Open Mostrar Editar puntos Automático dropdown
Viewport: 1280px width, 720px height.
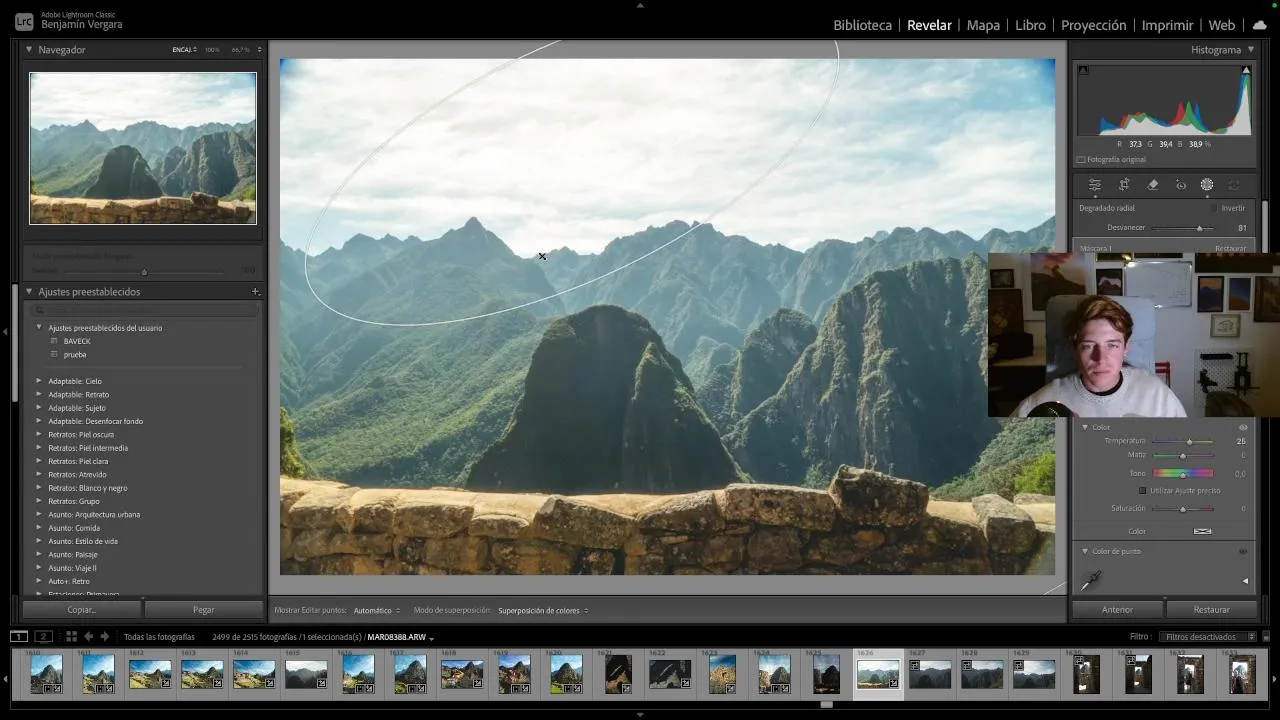pos(376,610)
